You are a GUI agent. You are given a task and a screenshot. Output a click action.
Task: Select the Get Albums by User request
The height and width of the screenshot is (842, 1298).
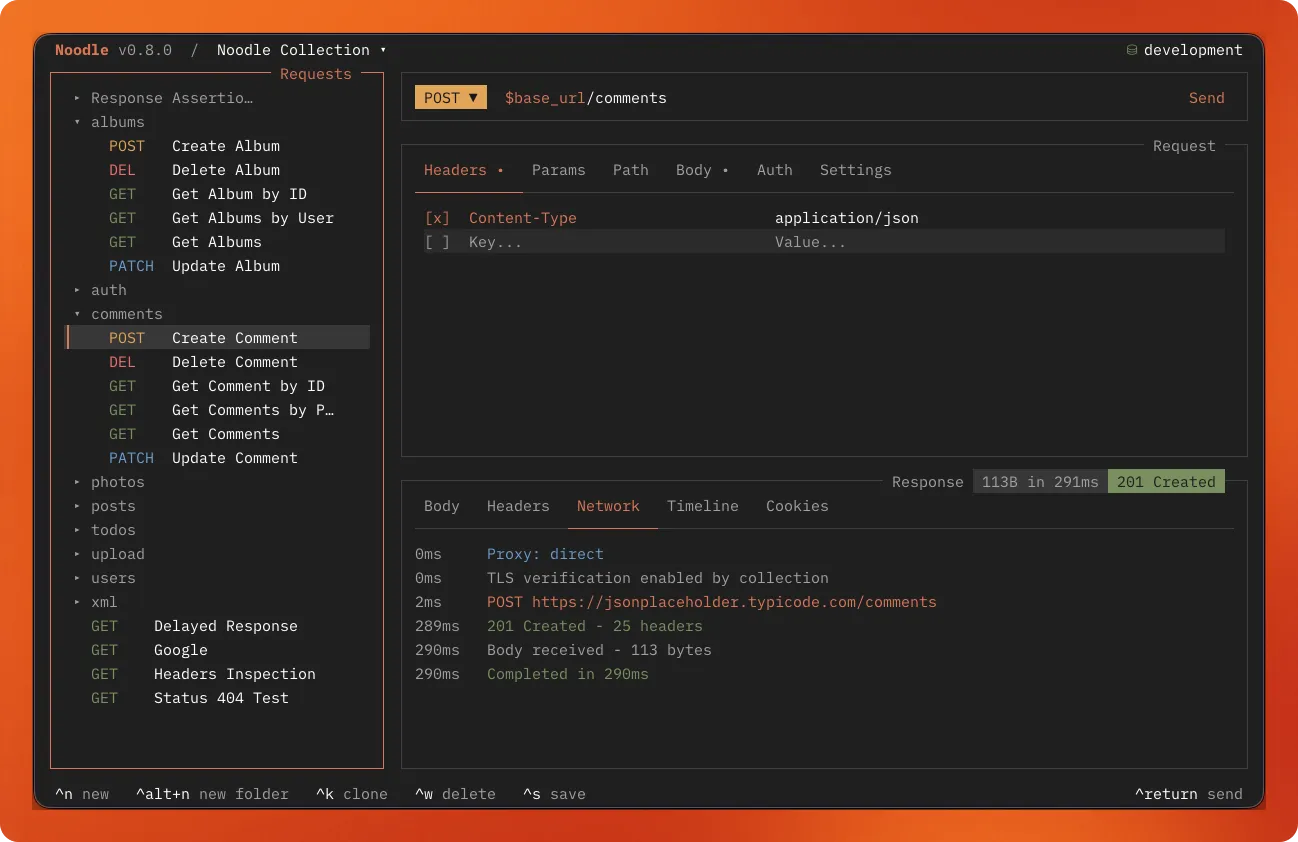tap(218, 218)
